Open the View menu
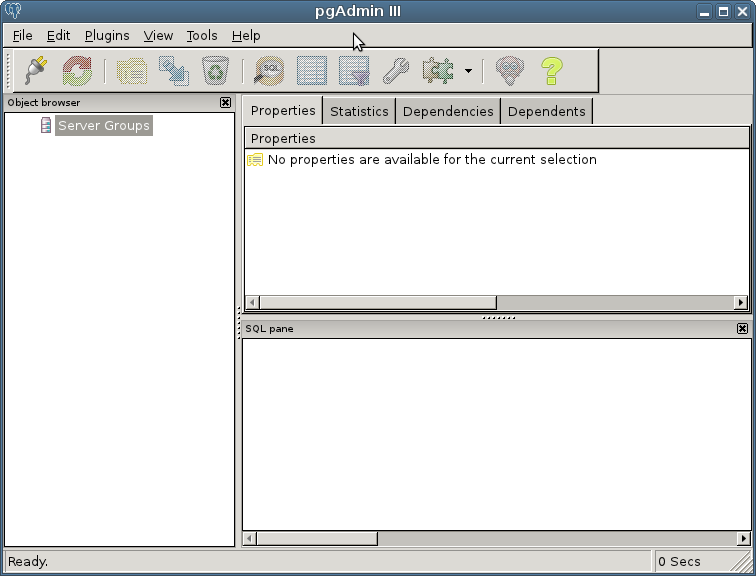Image resolution: width=756 pixels, height=576 pixels. point(158,36)
